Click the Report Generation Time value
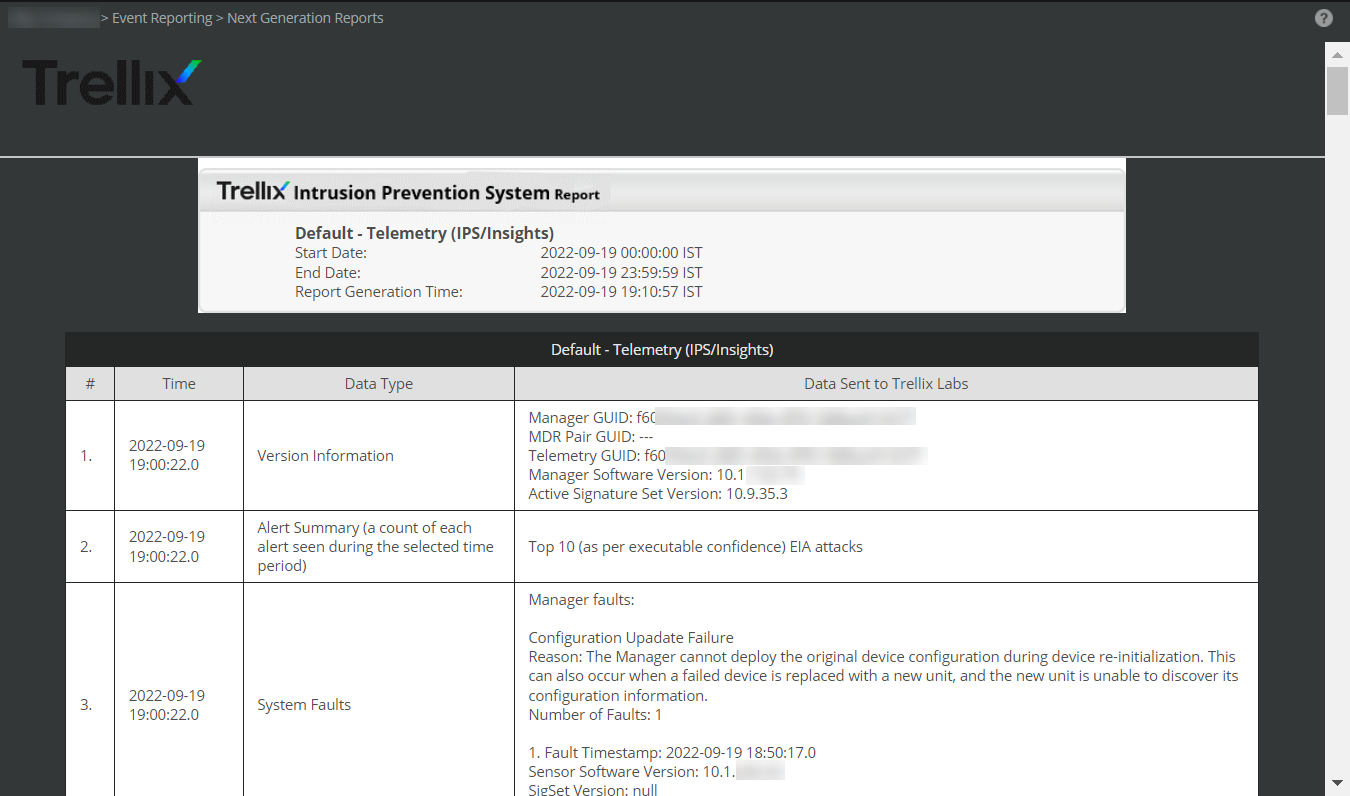The image size is (1350, 796). [621, 292]
